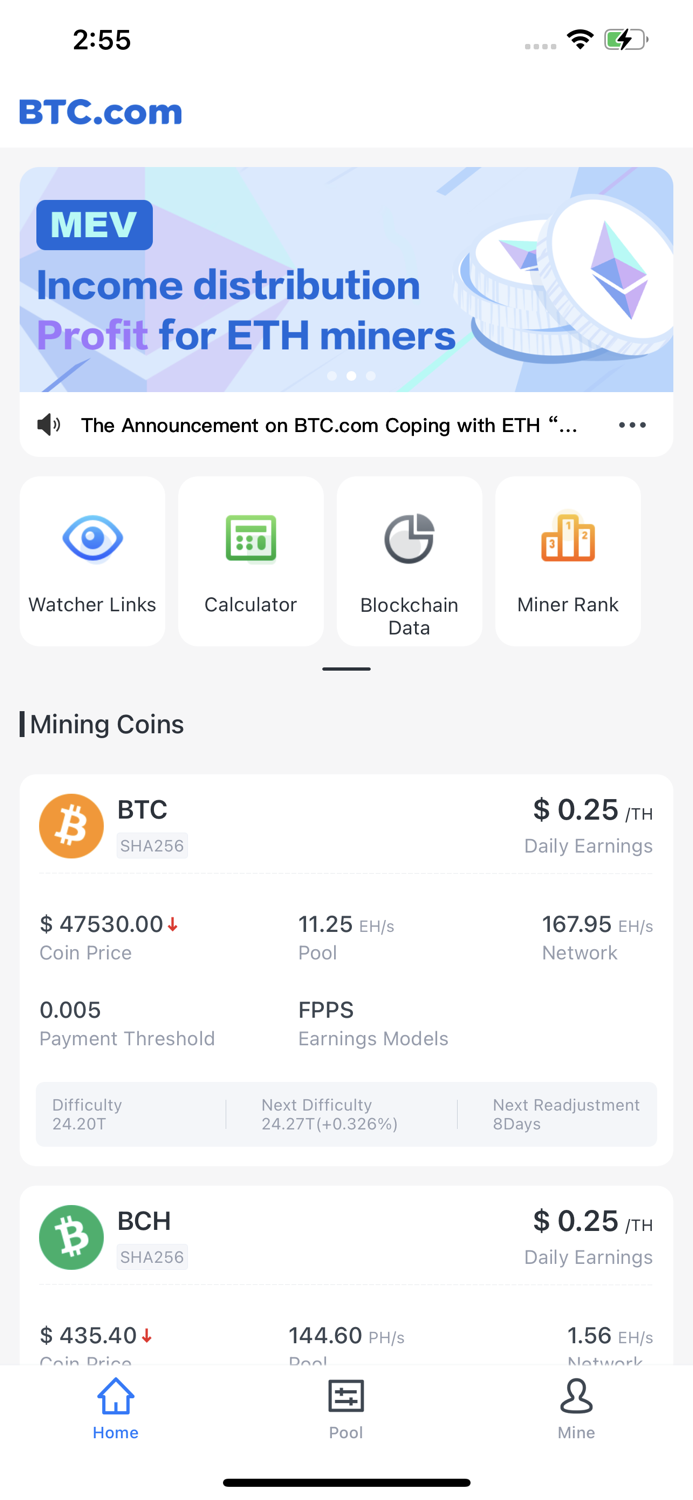This screenshot has height=1500, width=693.
Task: Open the mining Calculator
Action: tap(250, 560)
